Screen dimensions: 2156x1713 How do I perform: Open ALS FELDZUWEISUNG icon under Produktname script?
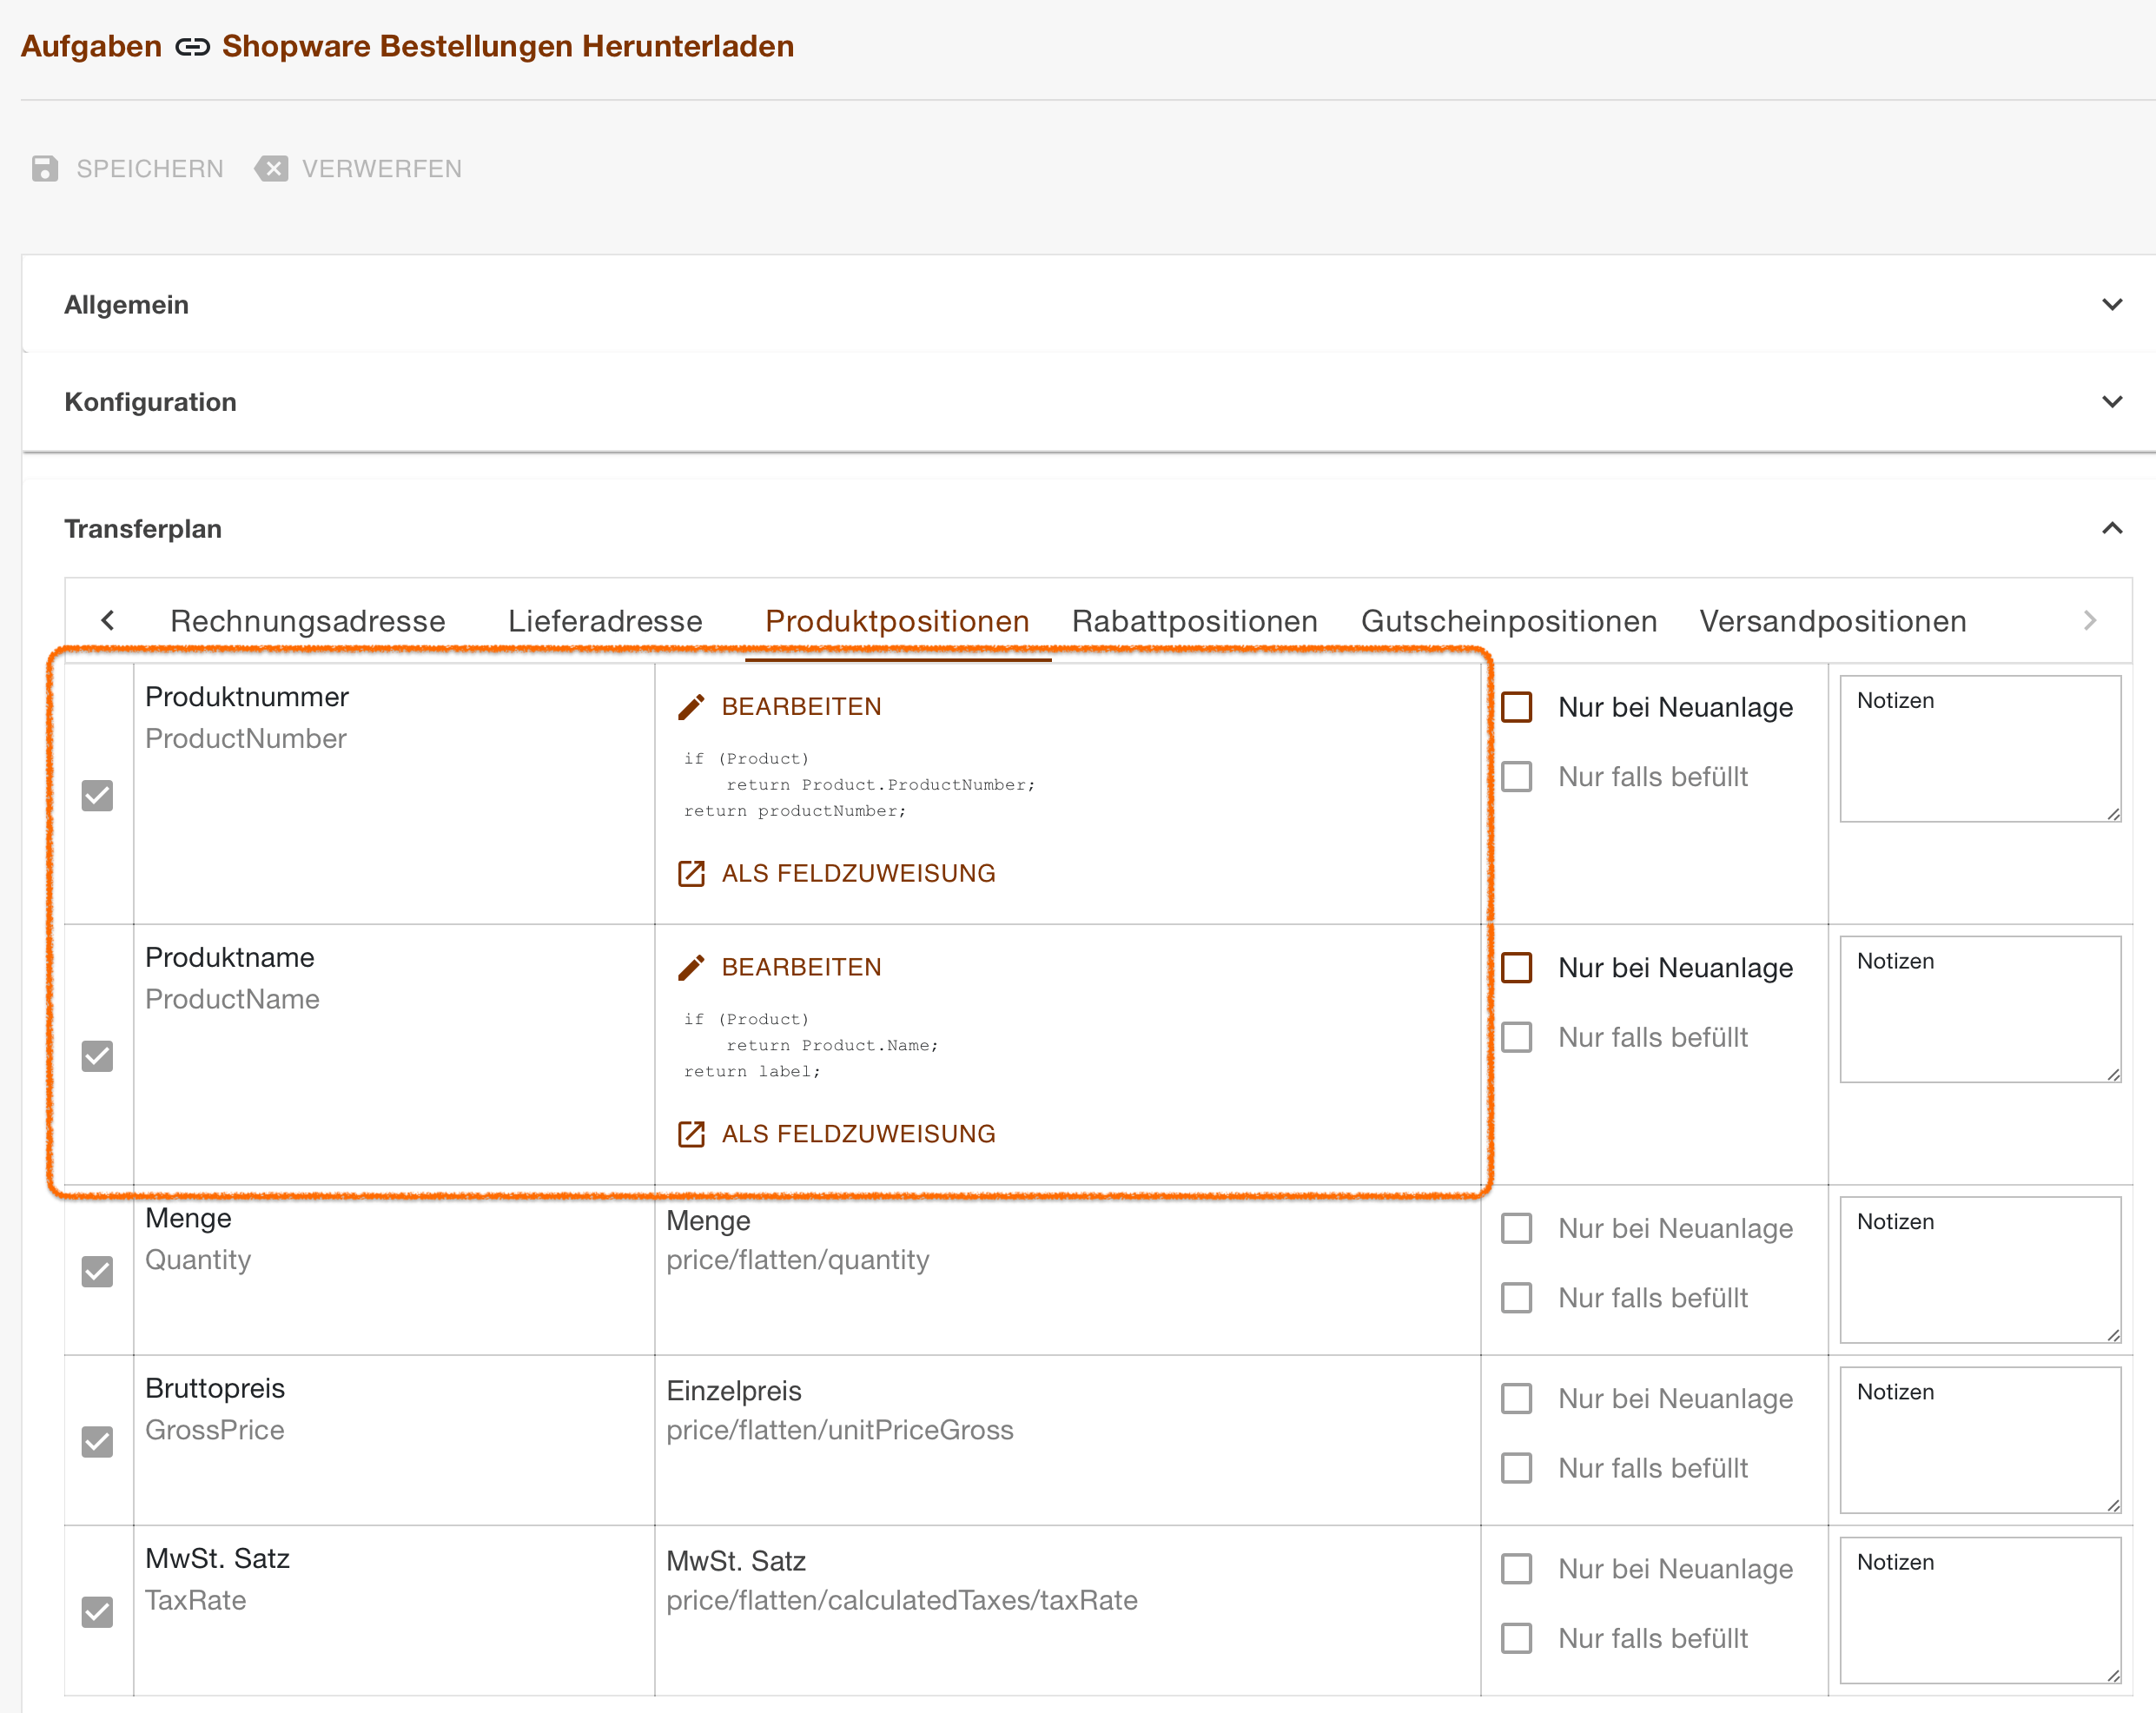coord(692,1133)
